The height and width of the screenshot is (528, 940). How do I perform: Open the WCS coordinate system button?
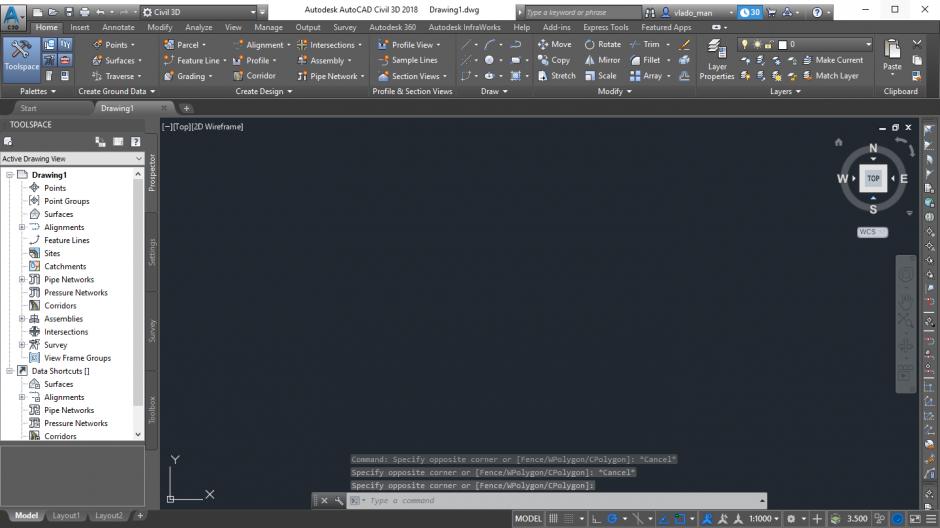[872, 232]
